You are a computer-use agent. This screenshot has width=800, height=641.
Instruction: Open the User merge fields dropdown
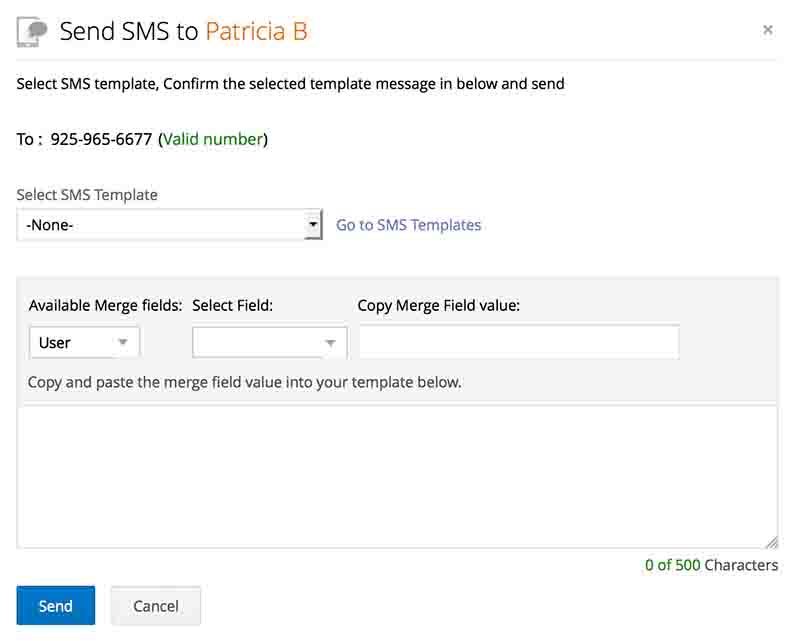pos(83,342)
